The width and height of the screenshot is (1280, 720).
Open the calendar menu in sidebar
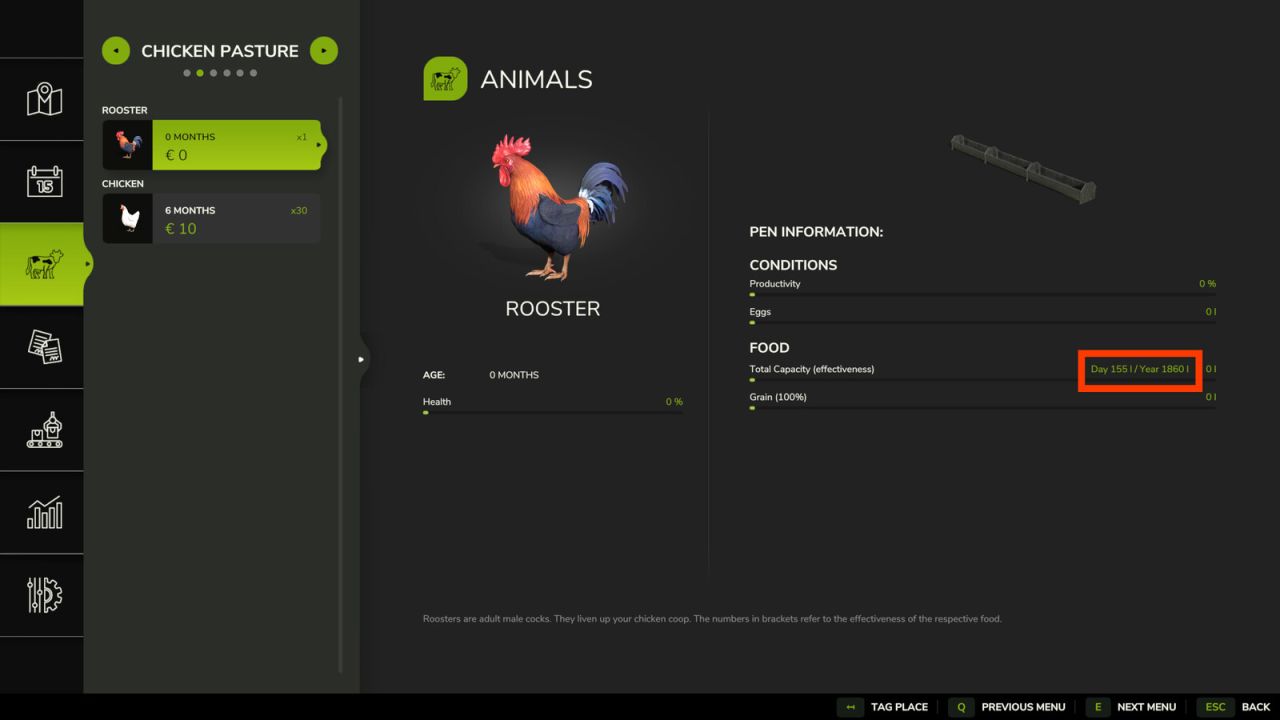pos(42,181)
